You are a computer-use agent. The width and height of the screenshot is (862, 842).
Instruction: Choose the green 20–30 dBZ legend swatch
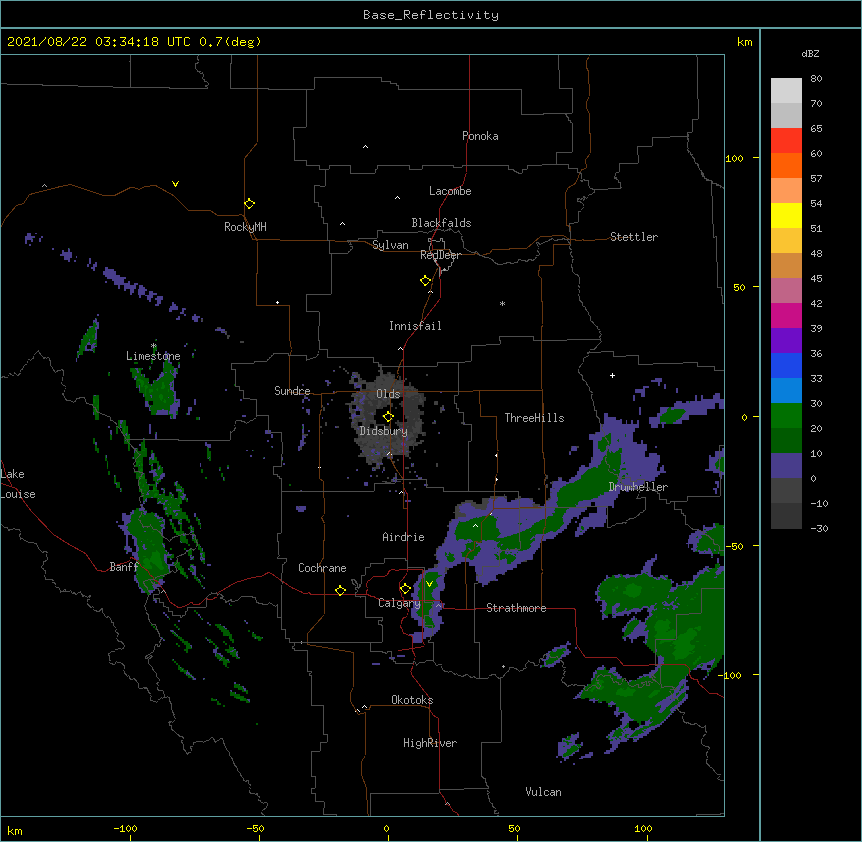[x=786, y=416]
